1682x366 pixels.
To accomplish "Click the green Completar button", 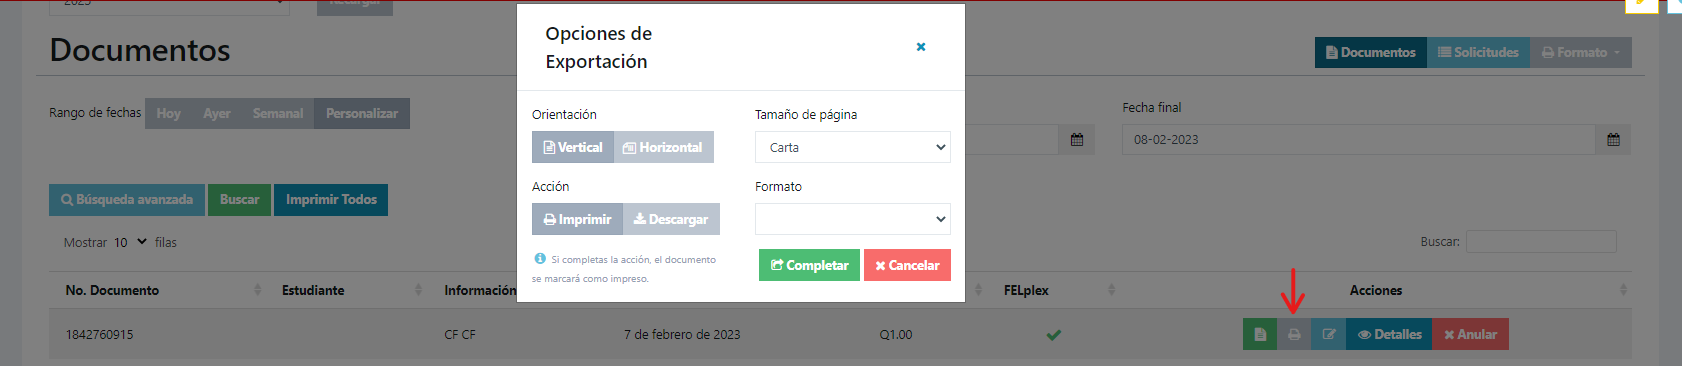I will 809,265.
